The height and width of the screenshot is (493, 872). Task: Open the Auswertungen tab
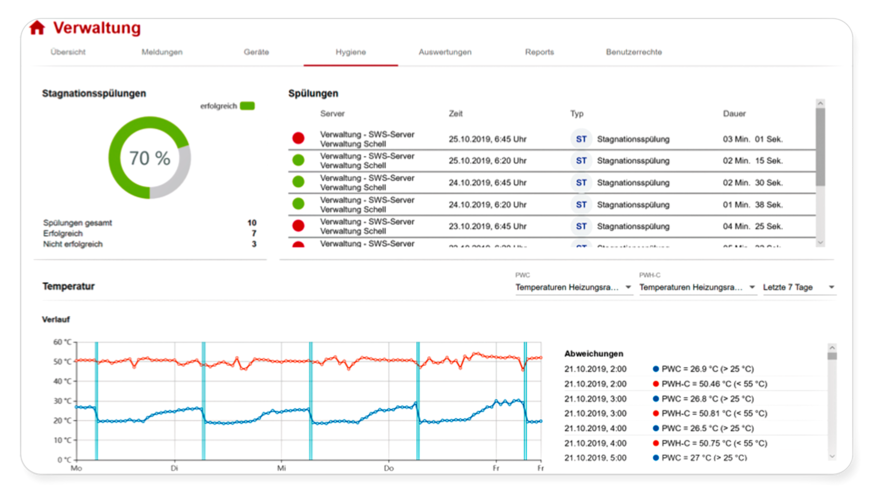click(445, 52)
